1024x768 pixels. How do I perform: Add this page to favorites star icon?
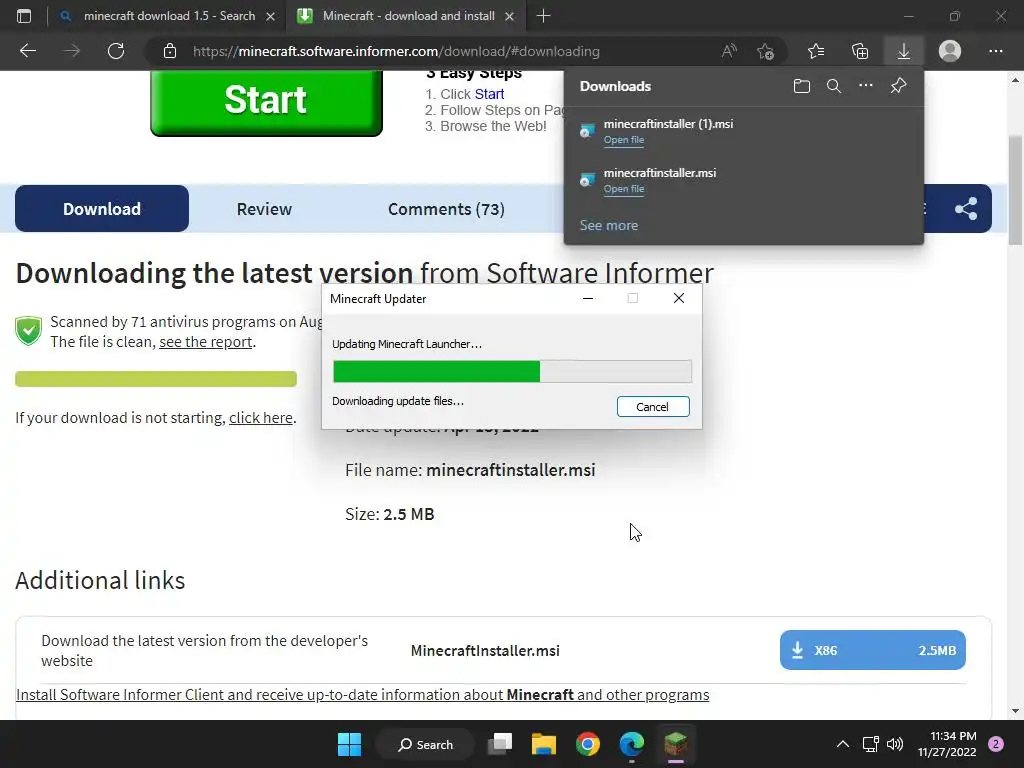pos(765,51)
